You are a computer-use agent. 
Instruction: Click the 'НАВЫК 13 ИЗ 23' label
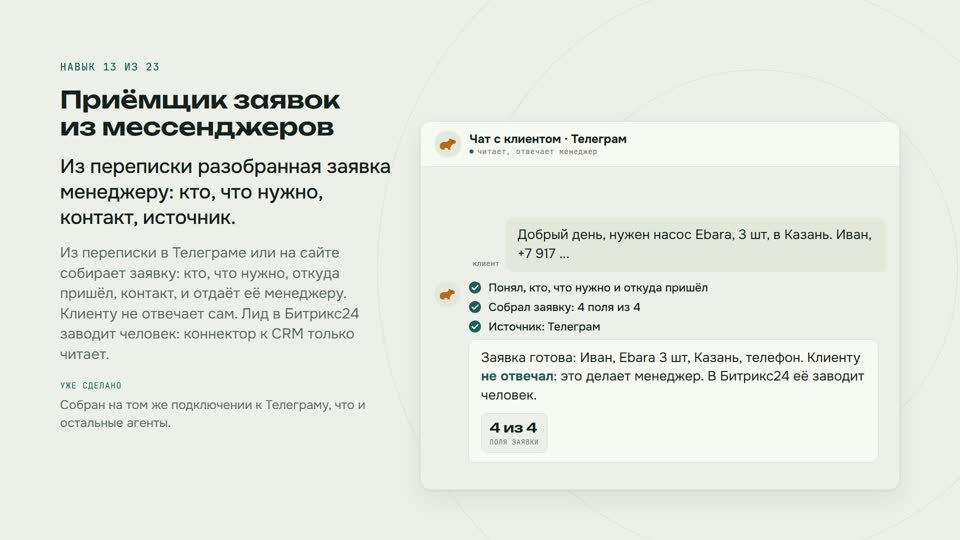(x=110, y=67)
